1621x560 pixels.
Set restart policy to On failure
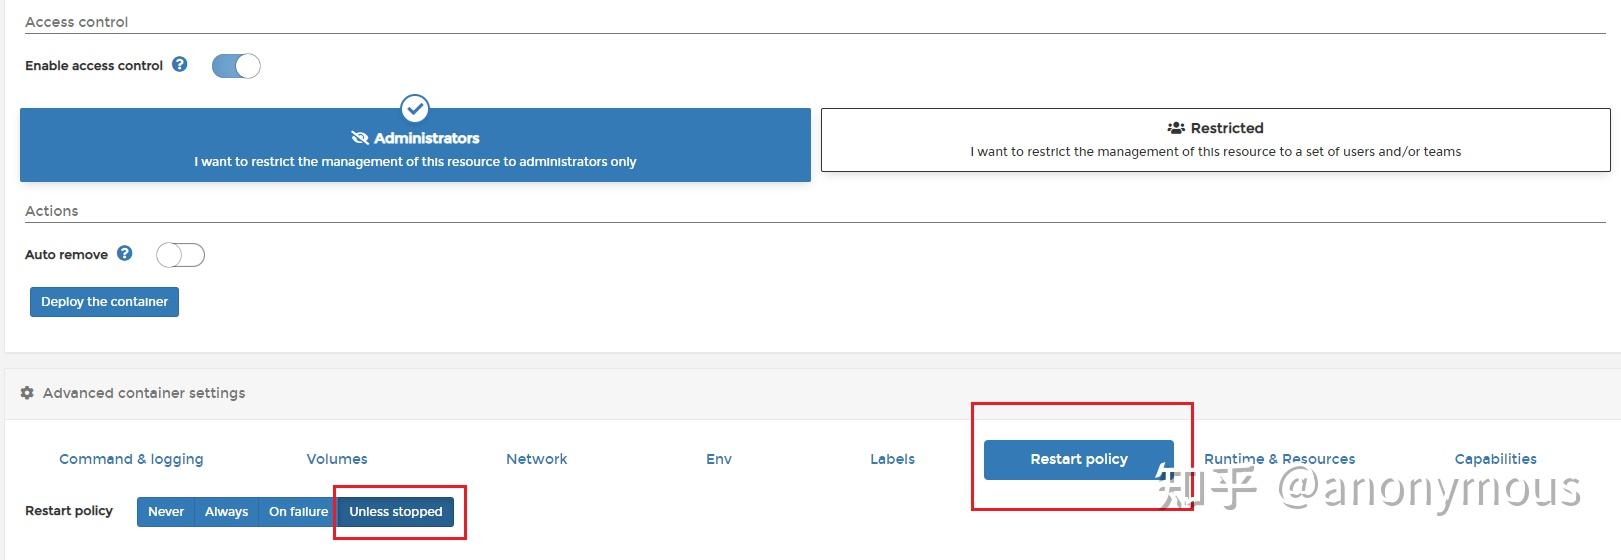[x=298, y=512]
